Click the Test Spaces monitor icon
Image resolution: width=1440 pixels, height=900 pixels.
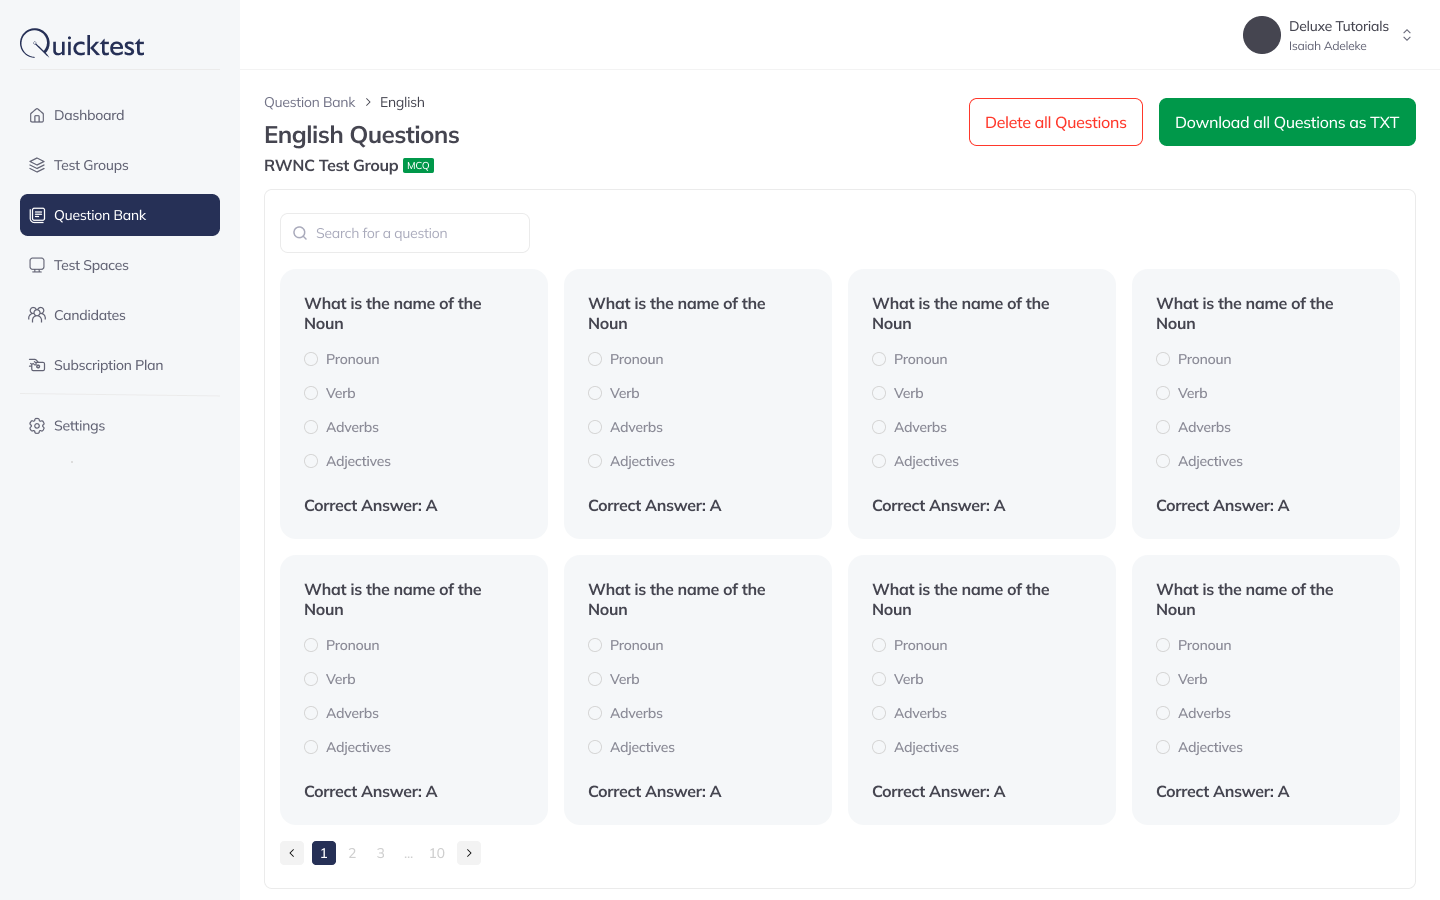pyautogui.click(x=37, y=264)
